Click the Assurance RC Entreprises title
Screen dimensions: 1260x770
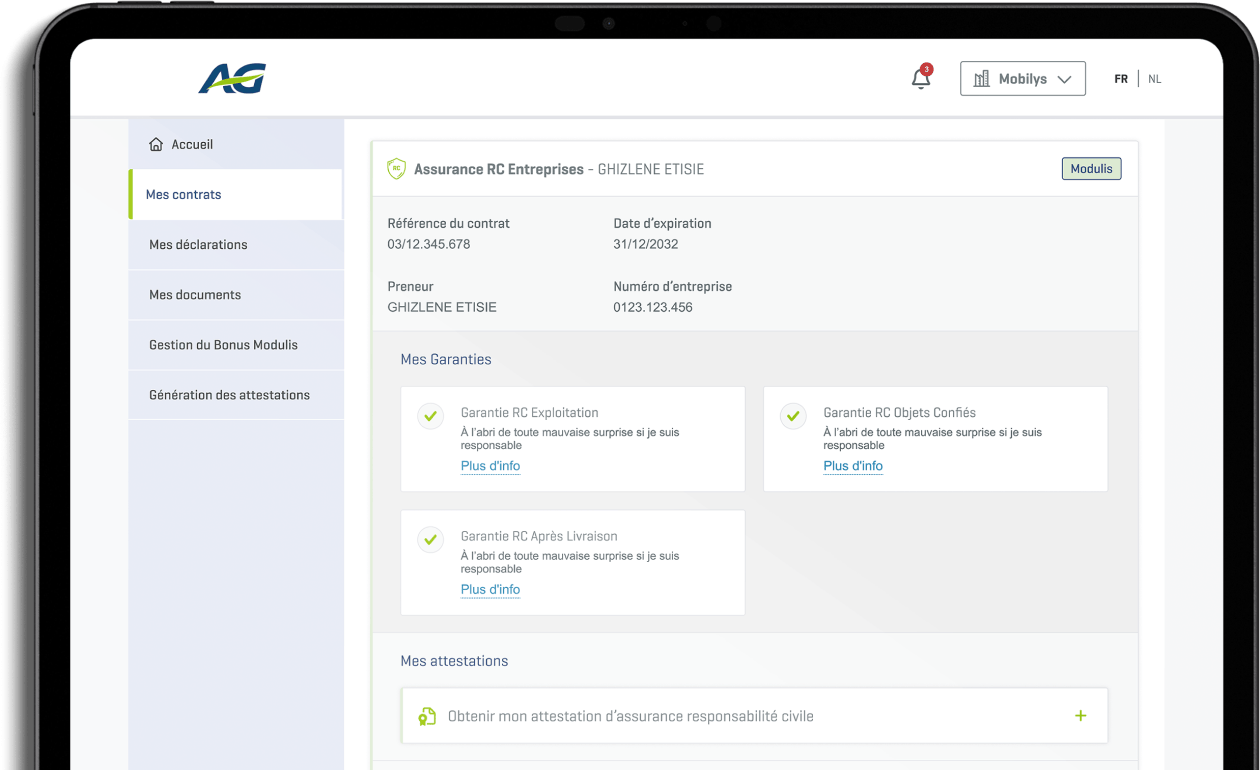(499, 170)
